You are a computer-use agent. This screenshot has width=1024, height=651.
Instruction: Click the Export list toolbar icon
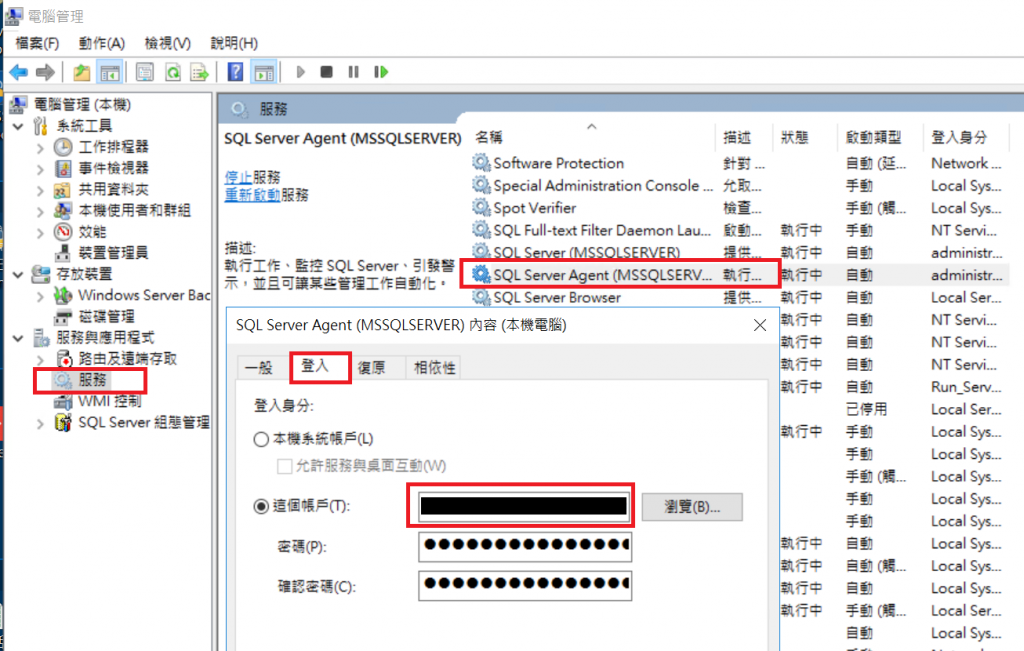point(199,72)
